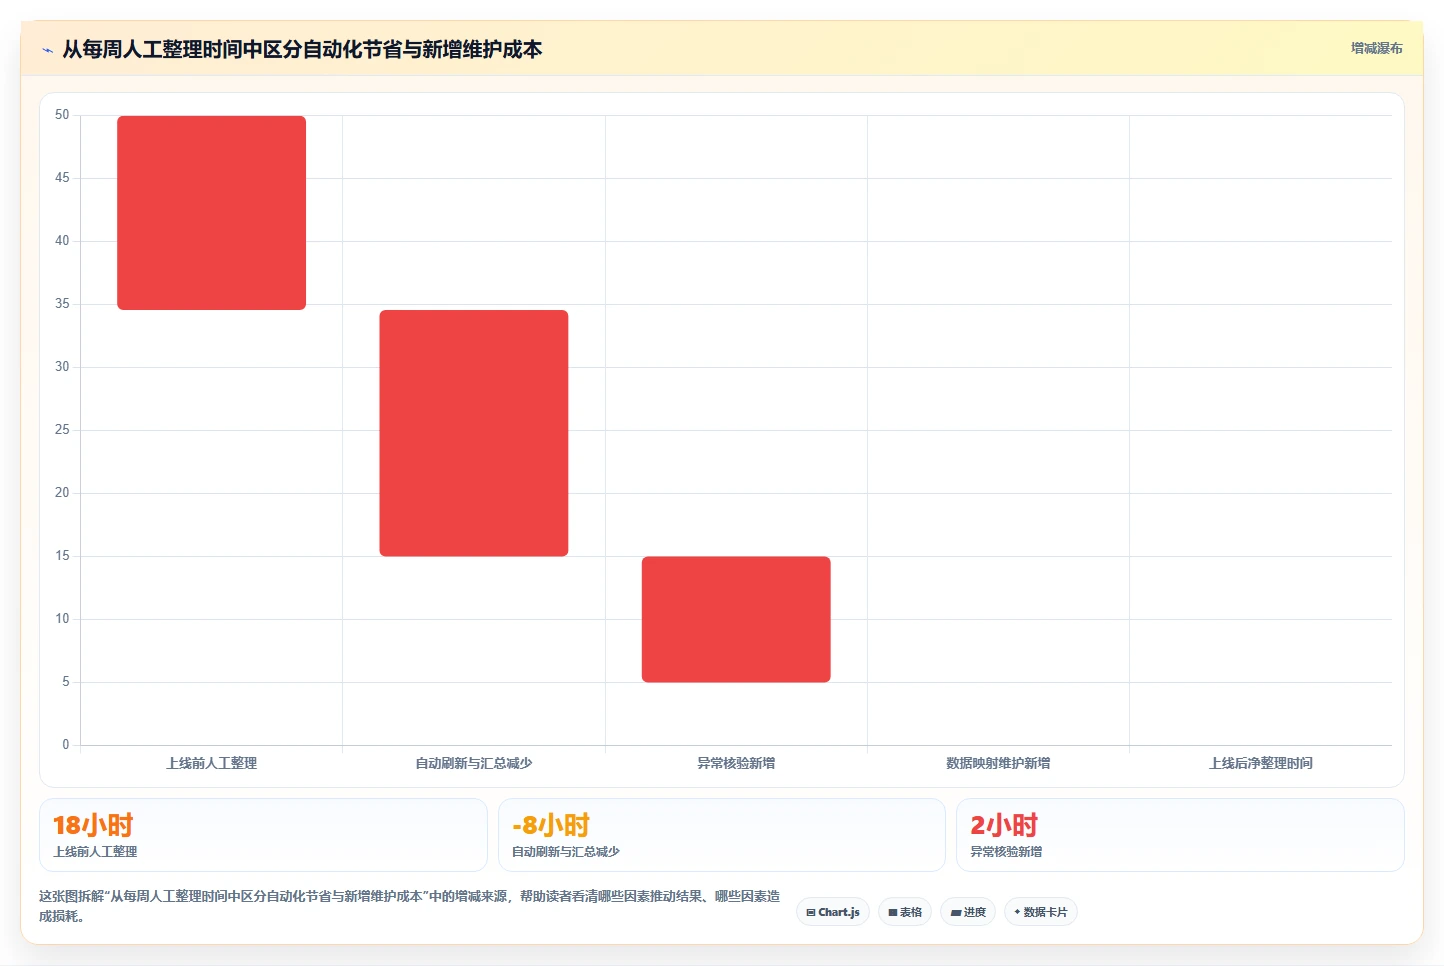Click the red bar for 异常核验新增

[736, 619]
